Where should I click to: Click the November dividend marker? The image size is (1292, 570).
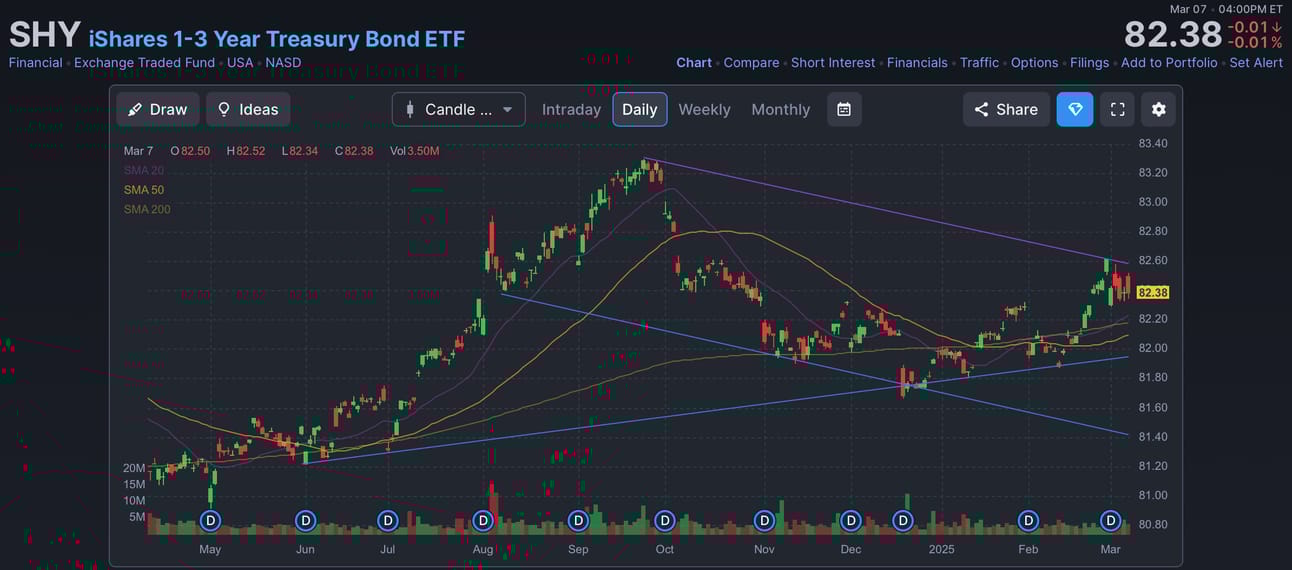point(764,521)
